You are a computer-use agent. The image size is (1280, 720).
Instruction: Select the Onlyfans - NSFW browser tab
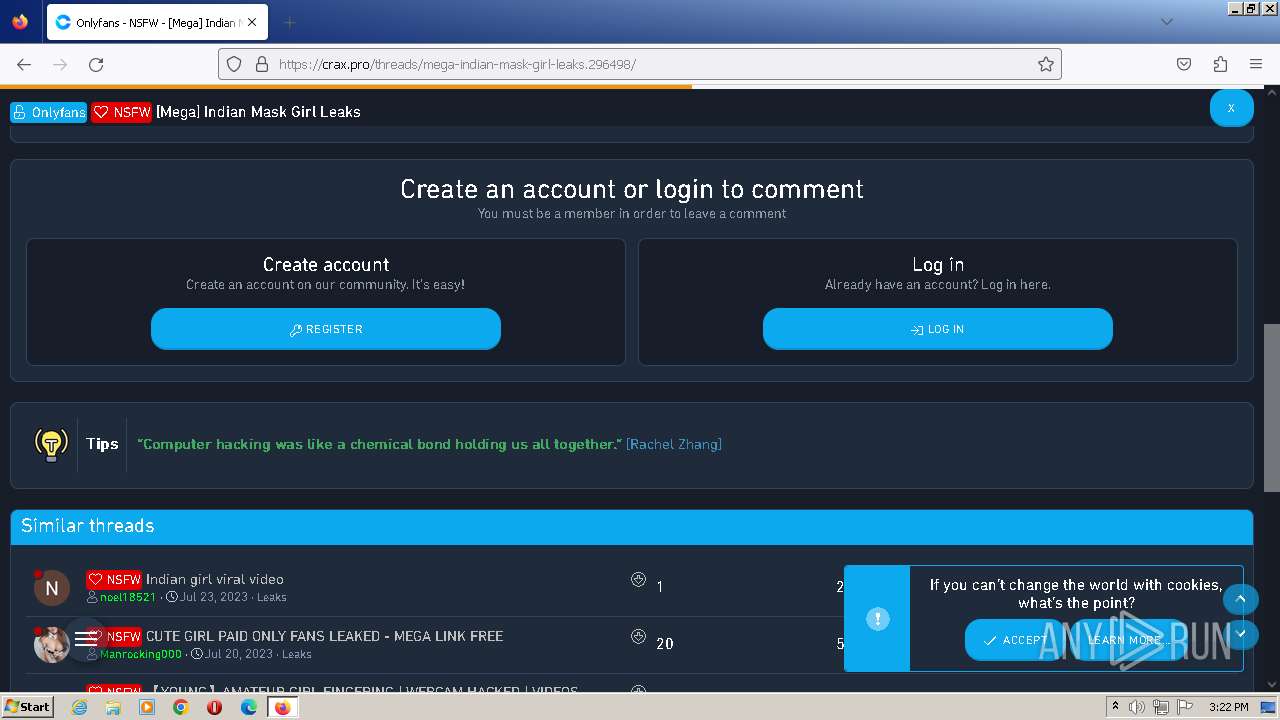[x=155, y=22]
